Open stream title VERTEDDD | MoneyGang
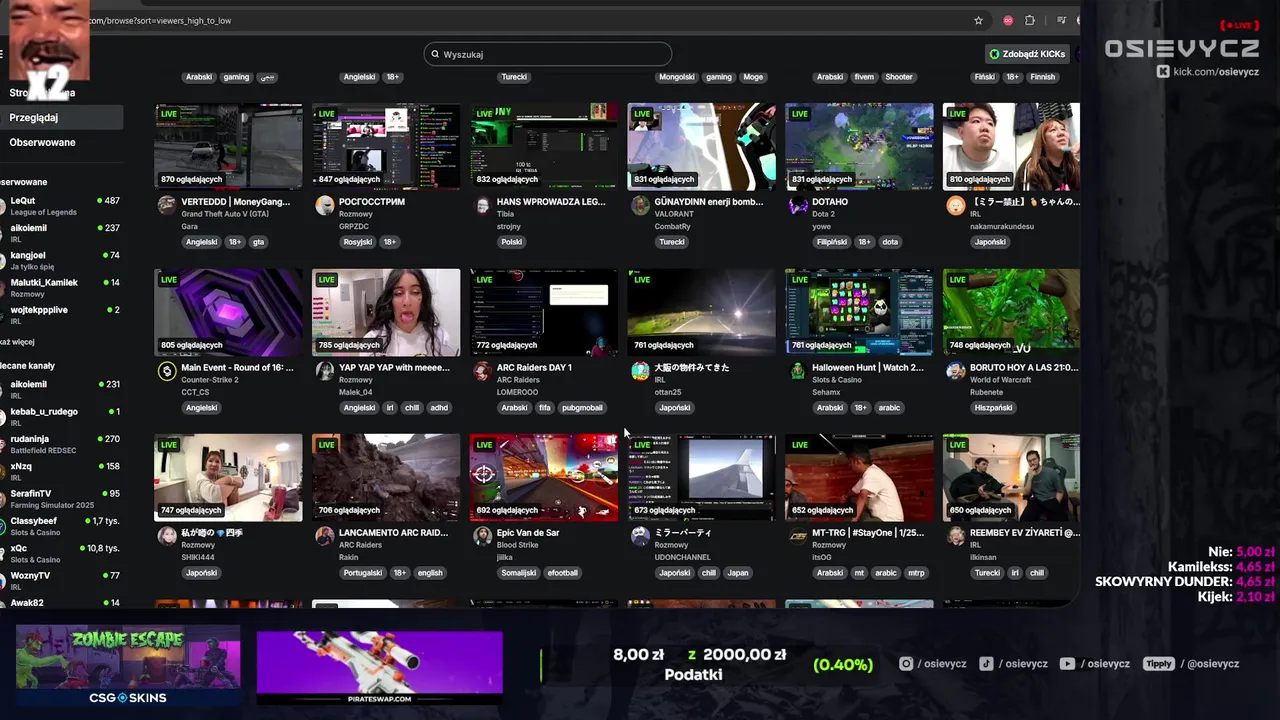The width and height of the screenshot is (1280, 720). (x=235, y=201)
